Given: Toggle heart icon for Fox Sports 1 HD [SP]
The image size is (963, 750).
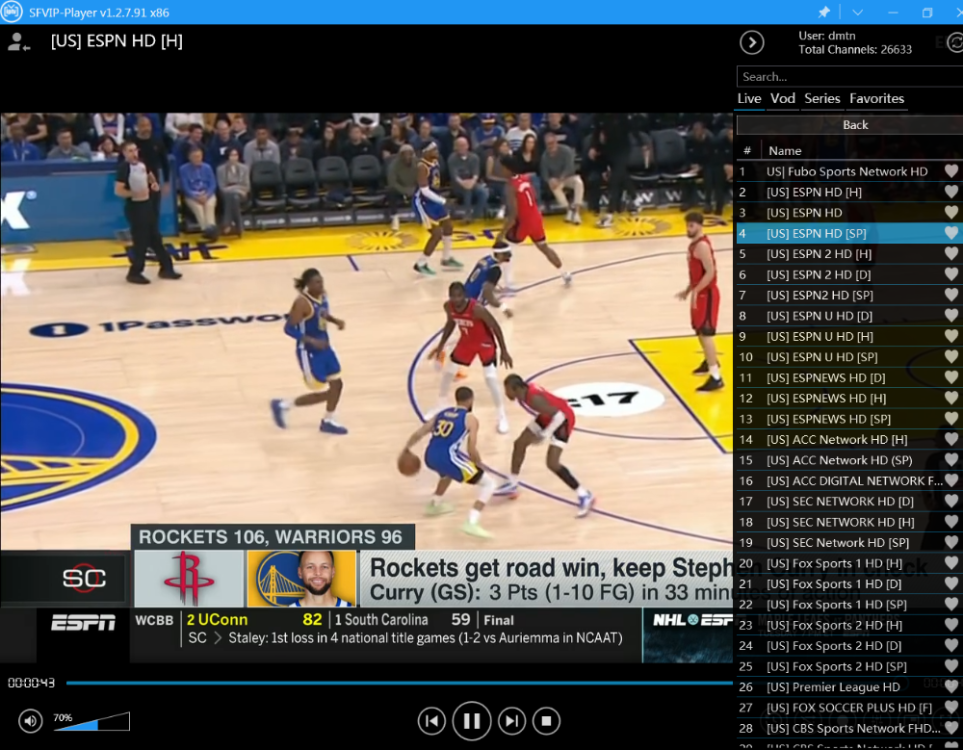Looking at the screenshot, I should coord(951,604).
